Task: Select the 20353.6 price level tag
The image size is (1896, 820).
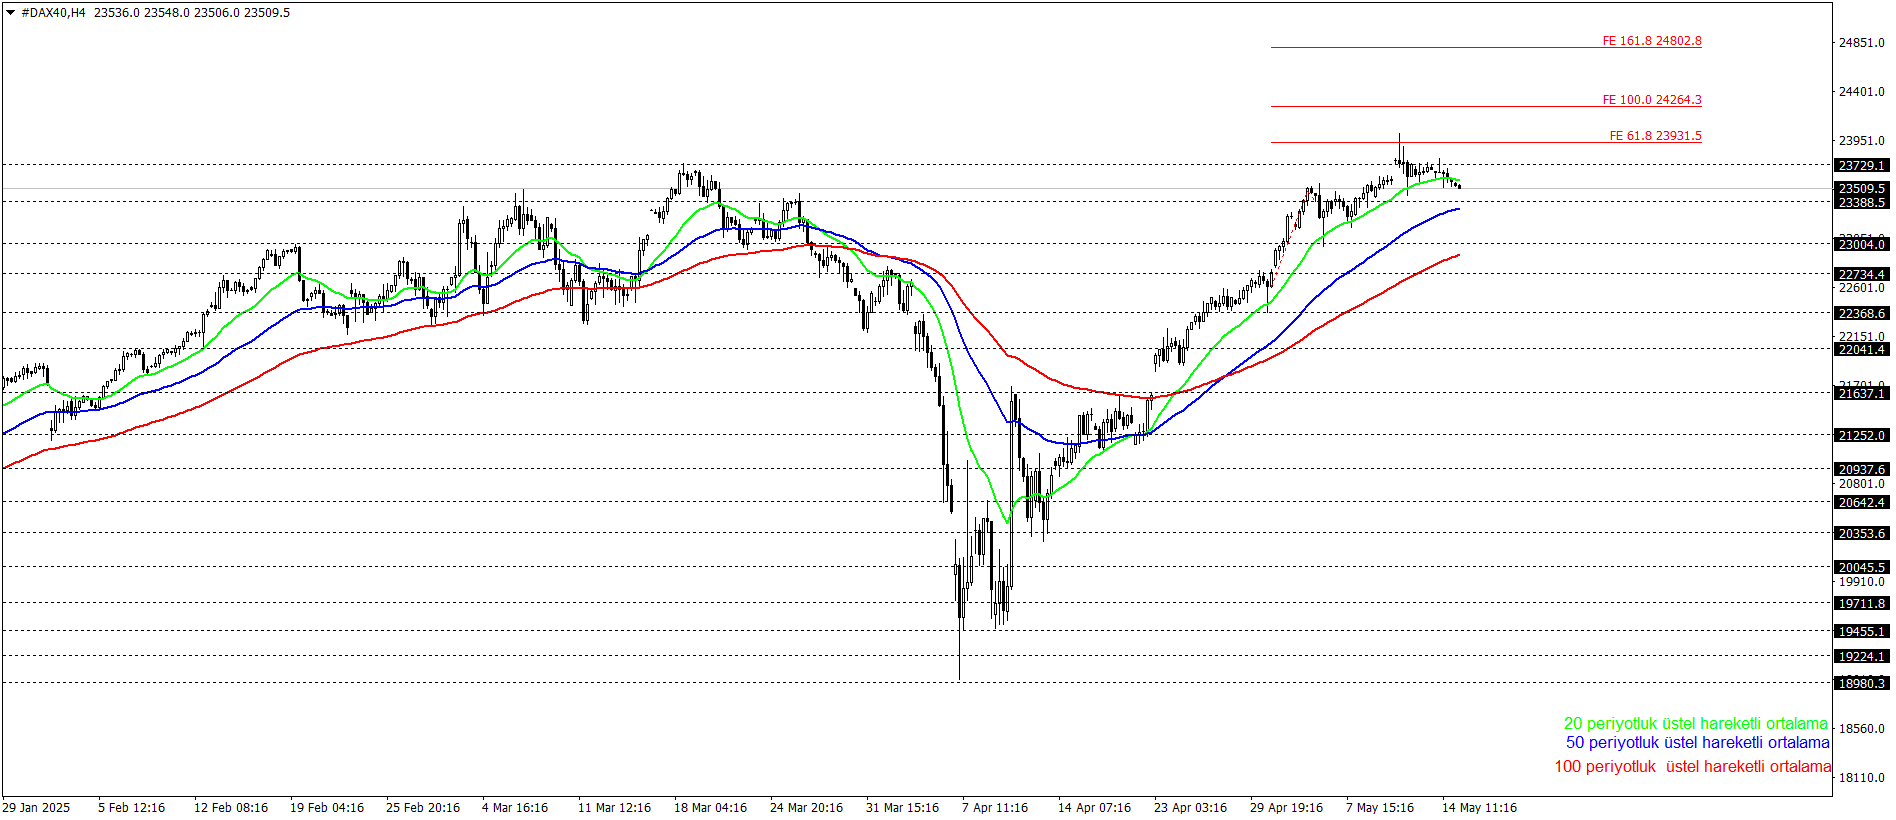Action: pyautogui.click(x=1861, y=534)
